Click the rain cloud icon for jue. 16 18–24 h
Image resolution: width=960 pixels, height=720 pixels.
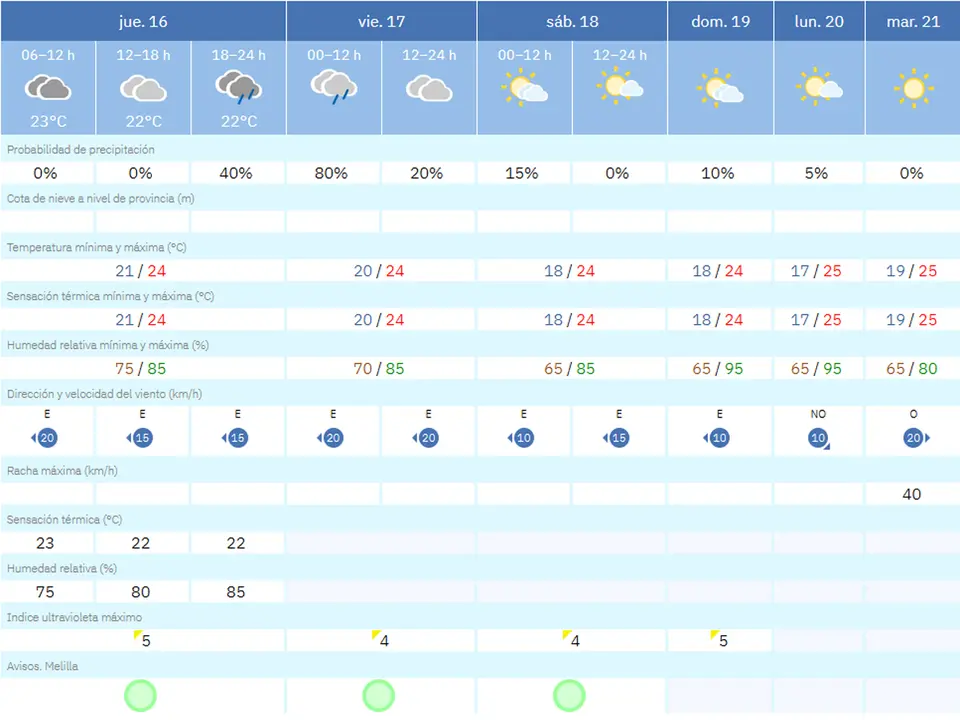[x=239, y=87]
